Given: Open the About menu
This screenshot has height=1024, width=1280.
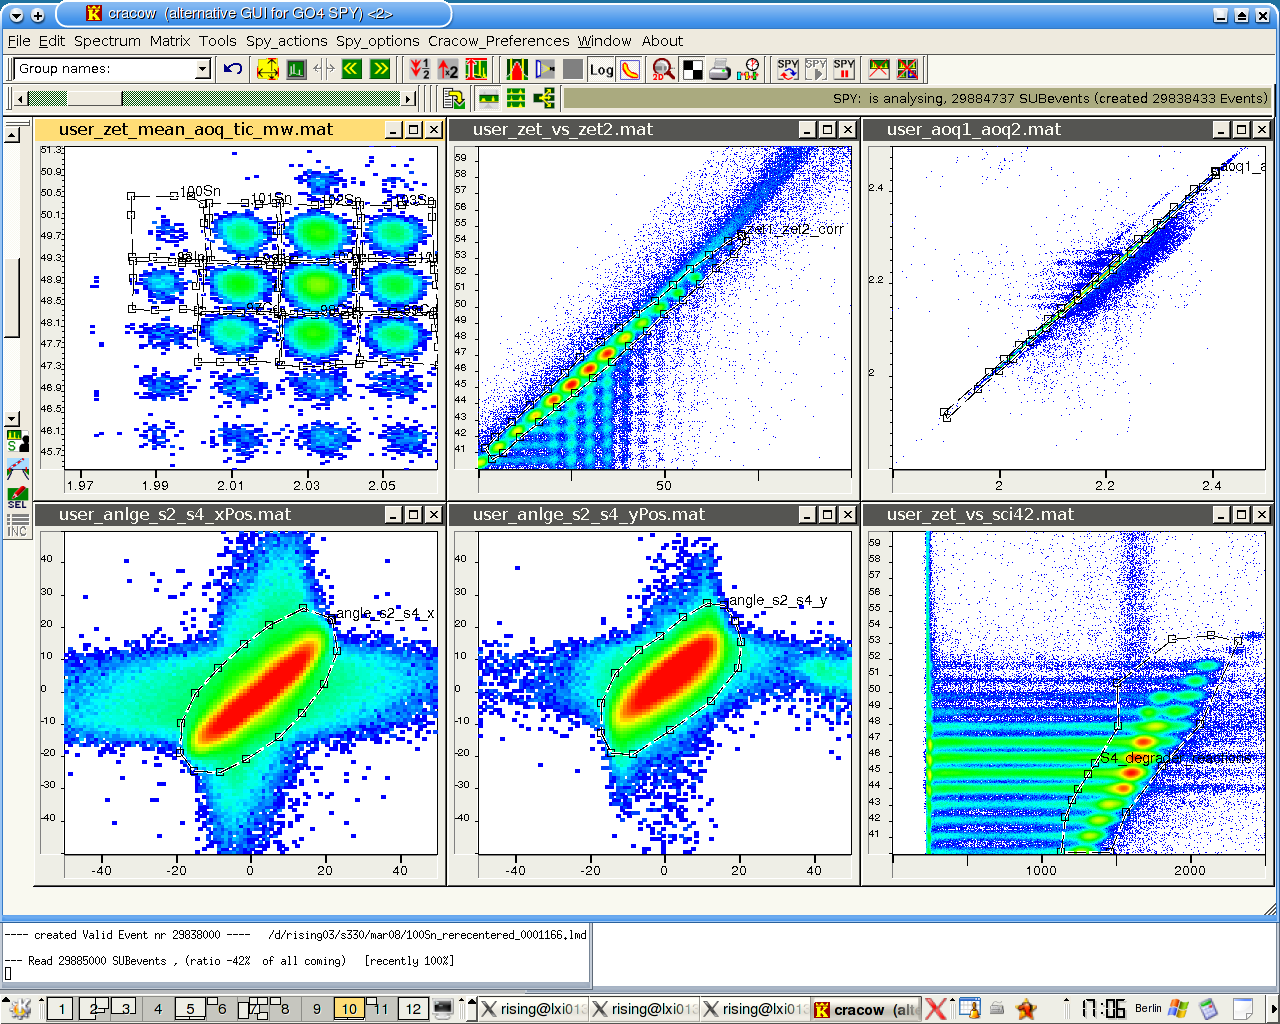Looking at the screenshot, I should [x=663, y=41].
